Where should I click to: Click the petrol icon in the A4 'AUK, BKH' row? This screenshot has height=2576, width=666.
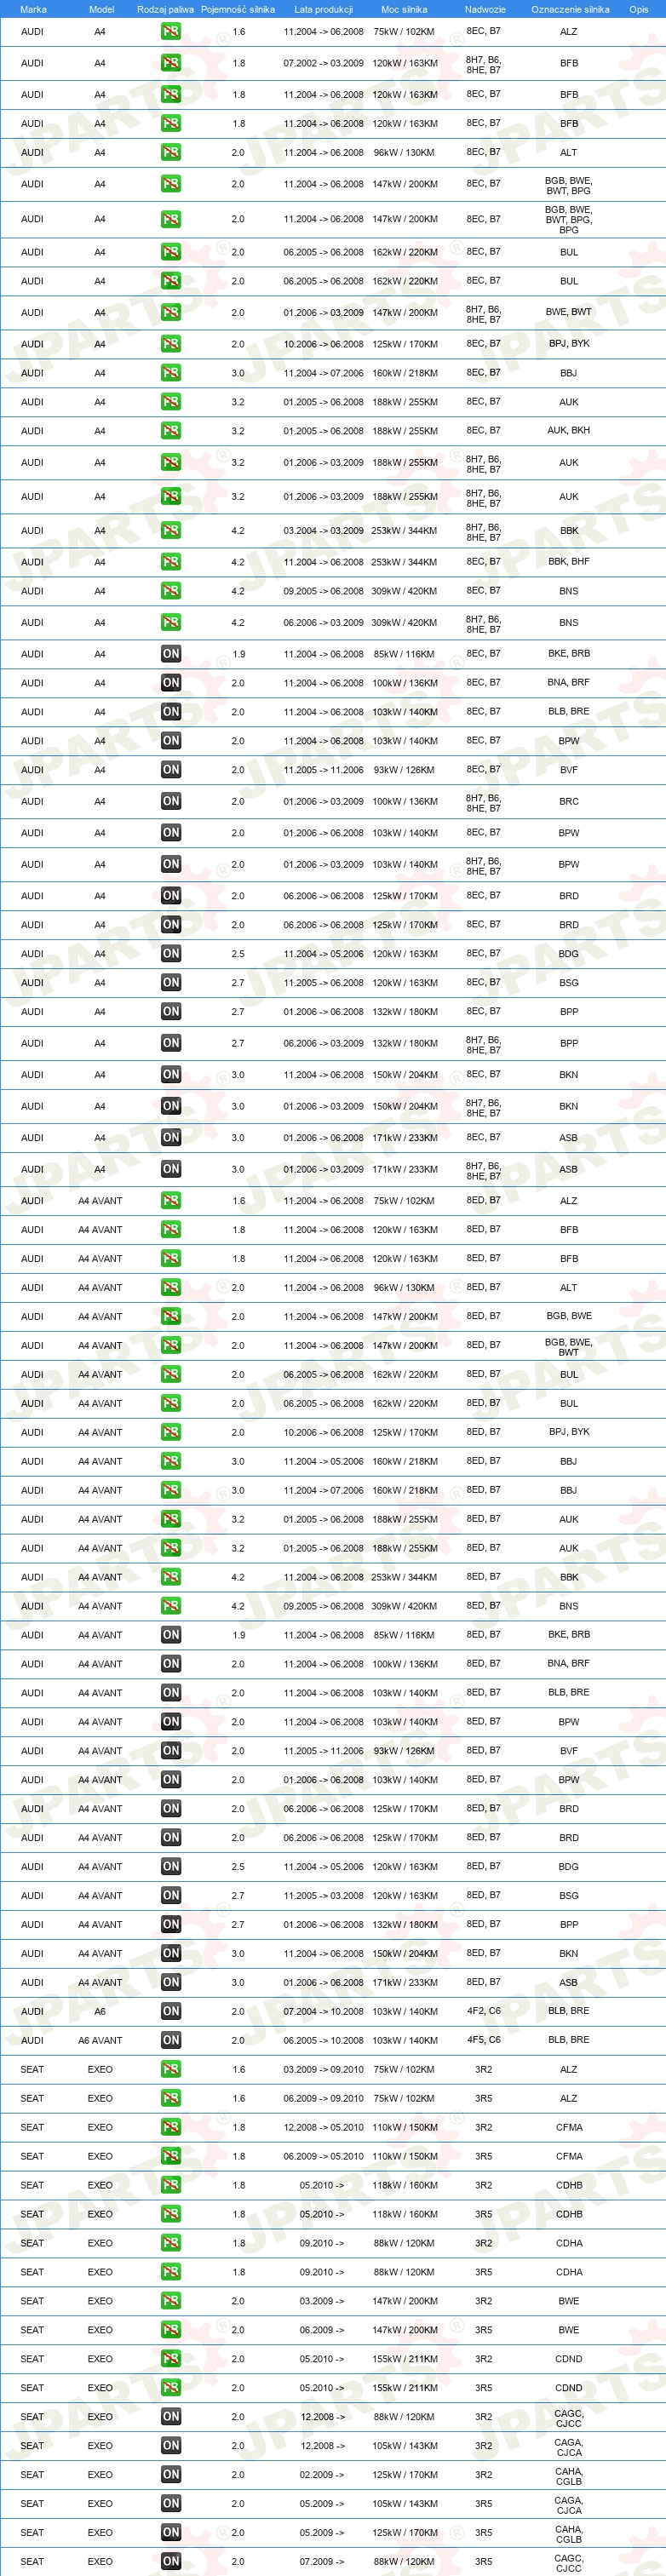click(x=171, y=430)
